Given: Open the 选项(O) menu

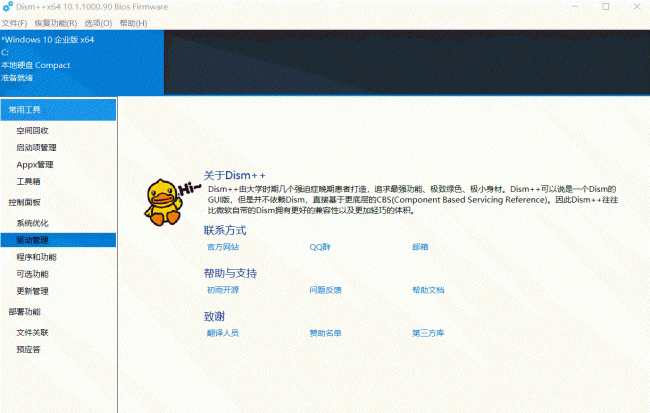Looking at the screenshot, I should point(98,23).
